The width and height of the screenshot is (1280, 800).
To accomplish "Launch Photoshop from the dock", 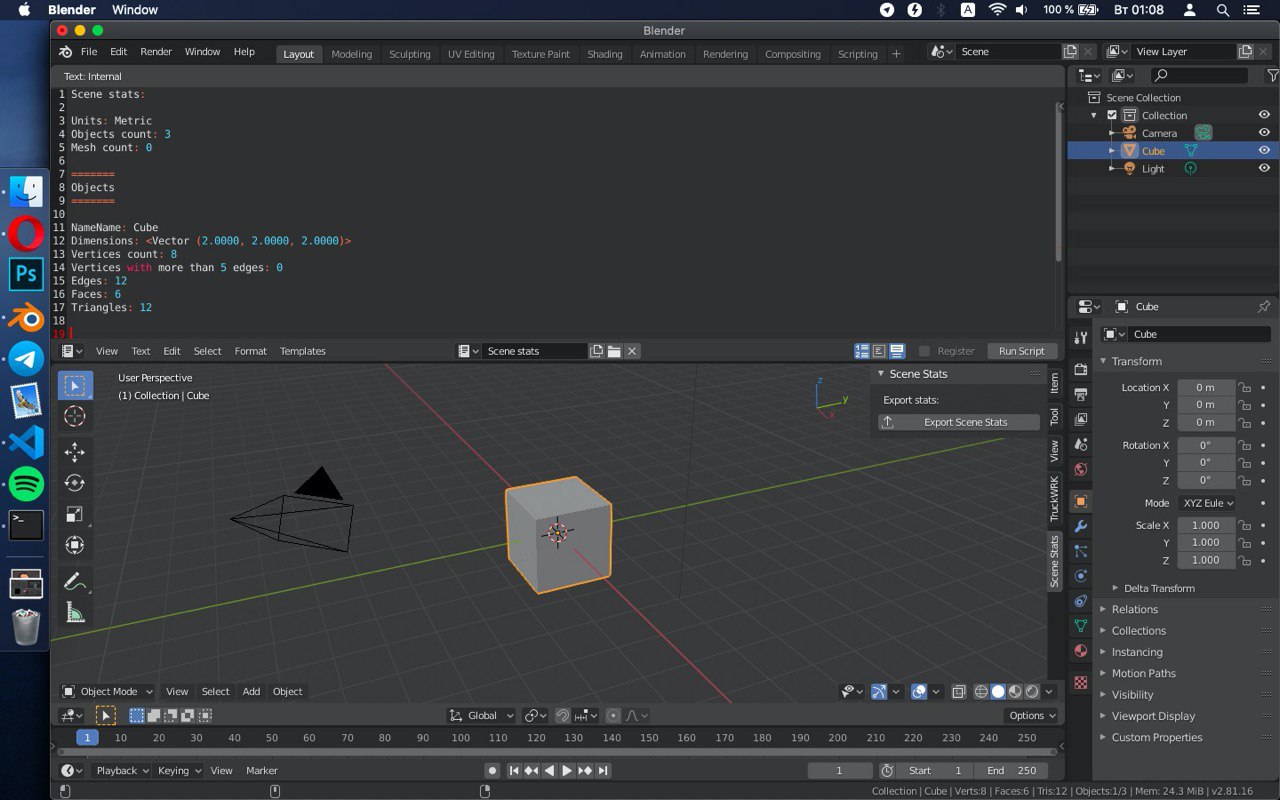I will tap(26, 274).
